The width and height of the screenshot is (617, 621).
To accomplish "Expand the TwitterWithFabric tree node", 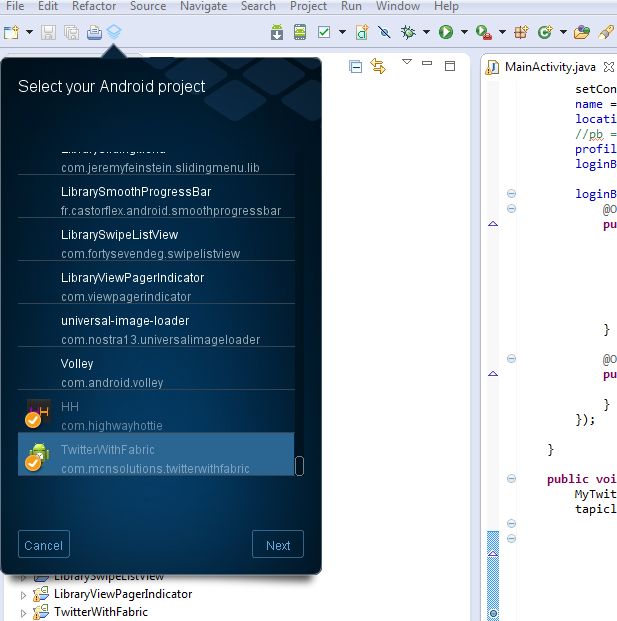I will pyautogui.click(x=25, y=612).
